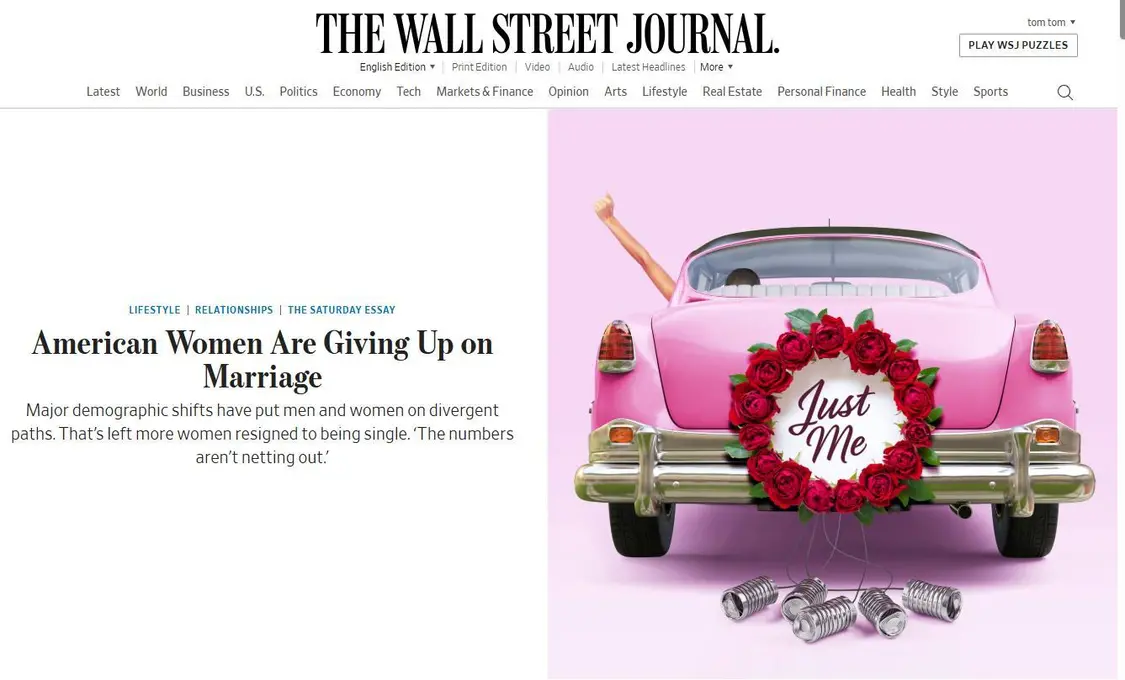Viewport: 1125px width, 680px height.
Task: Go to the Style section
Action: tap(944, 92)
